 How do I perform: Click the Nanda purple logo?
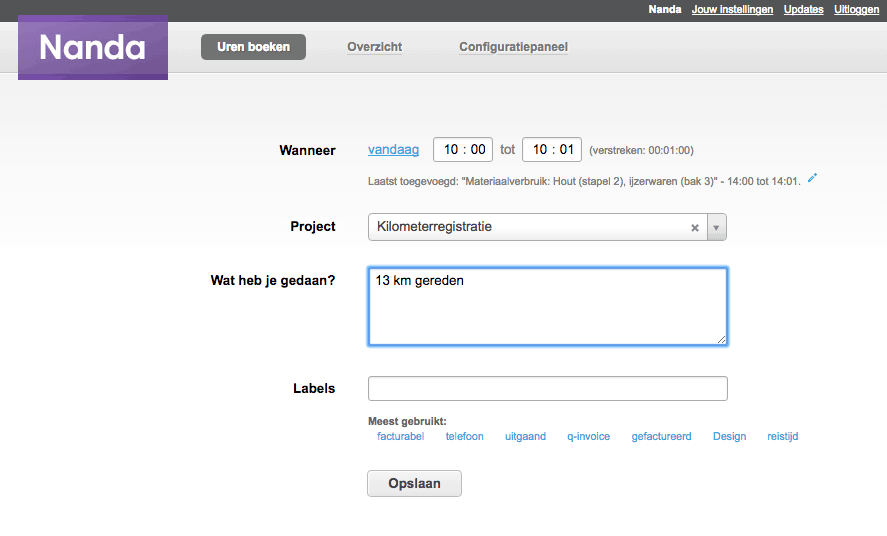pos(93,47)
